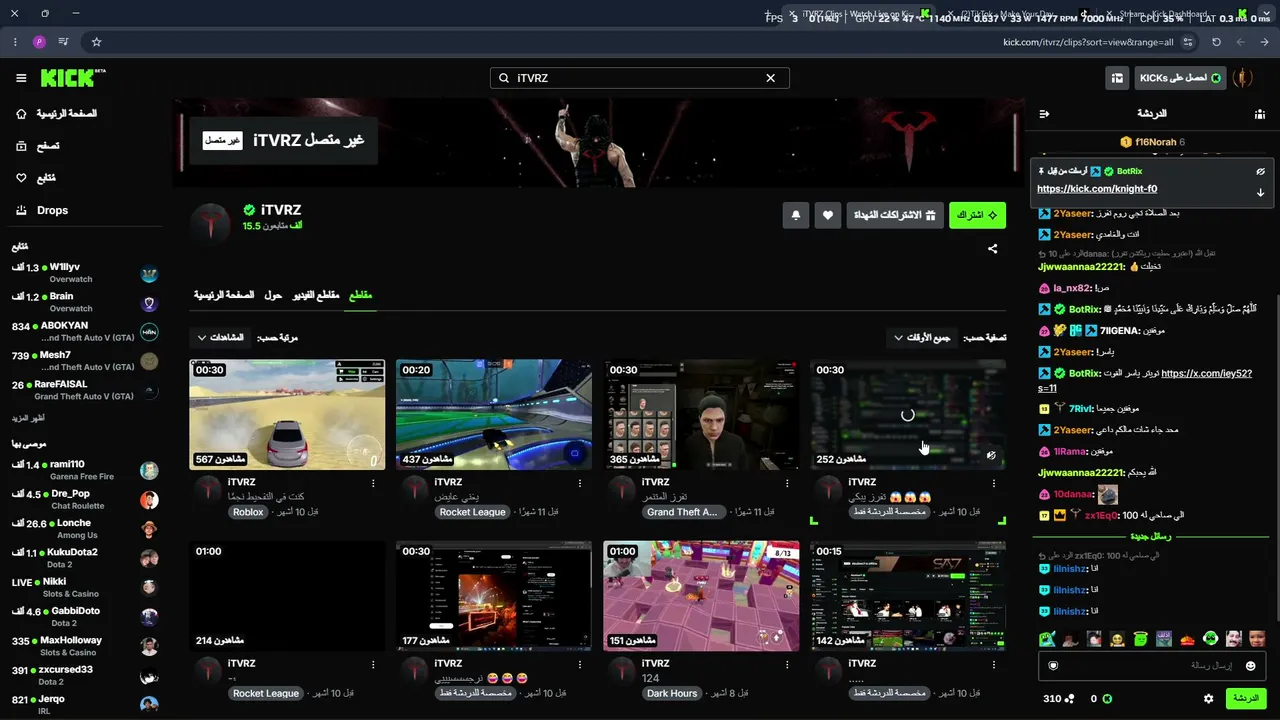Click the Grand Theft A... category tag
Image resolution: width=1280 pixels, height=720 pixels.
682,512
